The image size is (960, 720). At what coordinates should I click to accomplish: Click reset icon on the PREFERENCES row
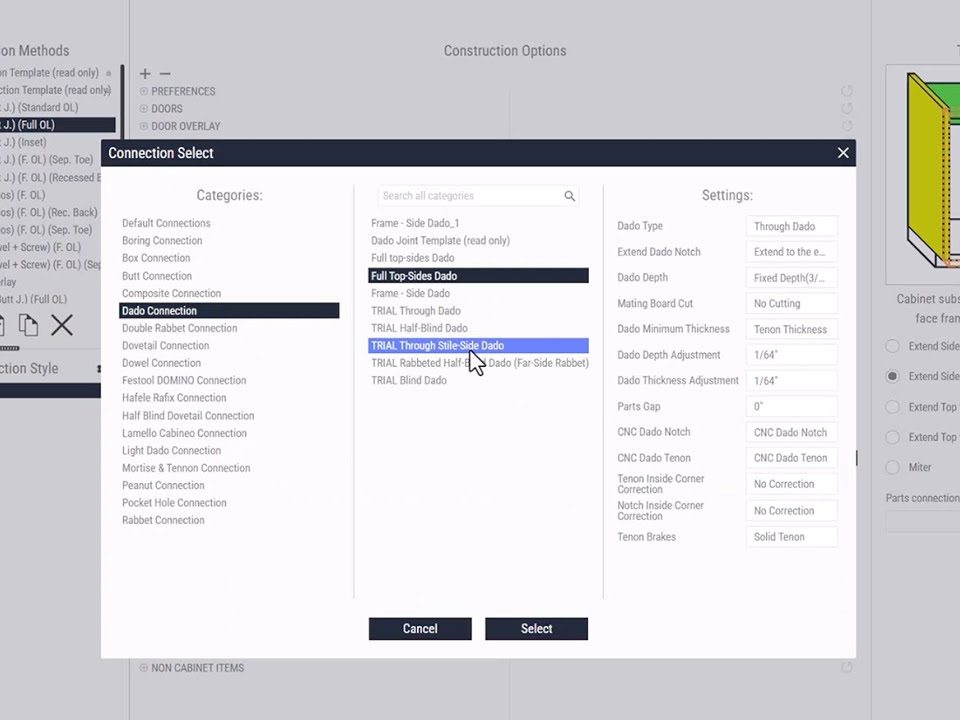(847, 91)
